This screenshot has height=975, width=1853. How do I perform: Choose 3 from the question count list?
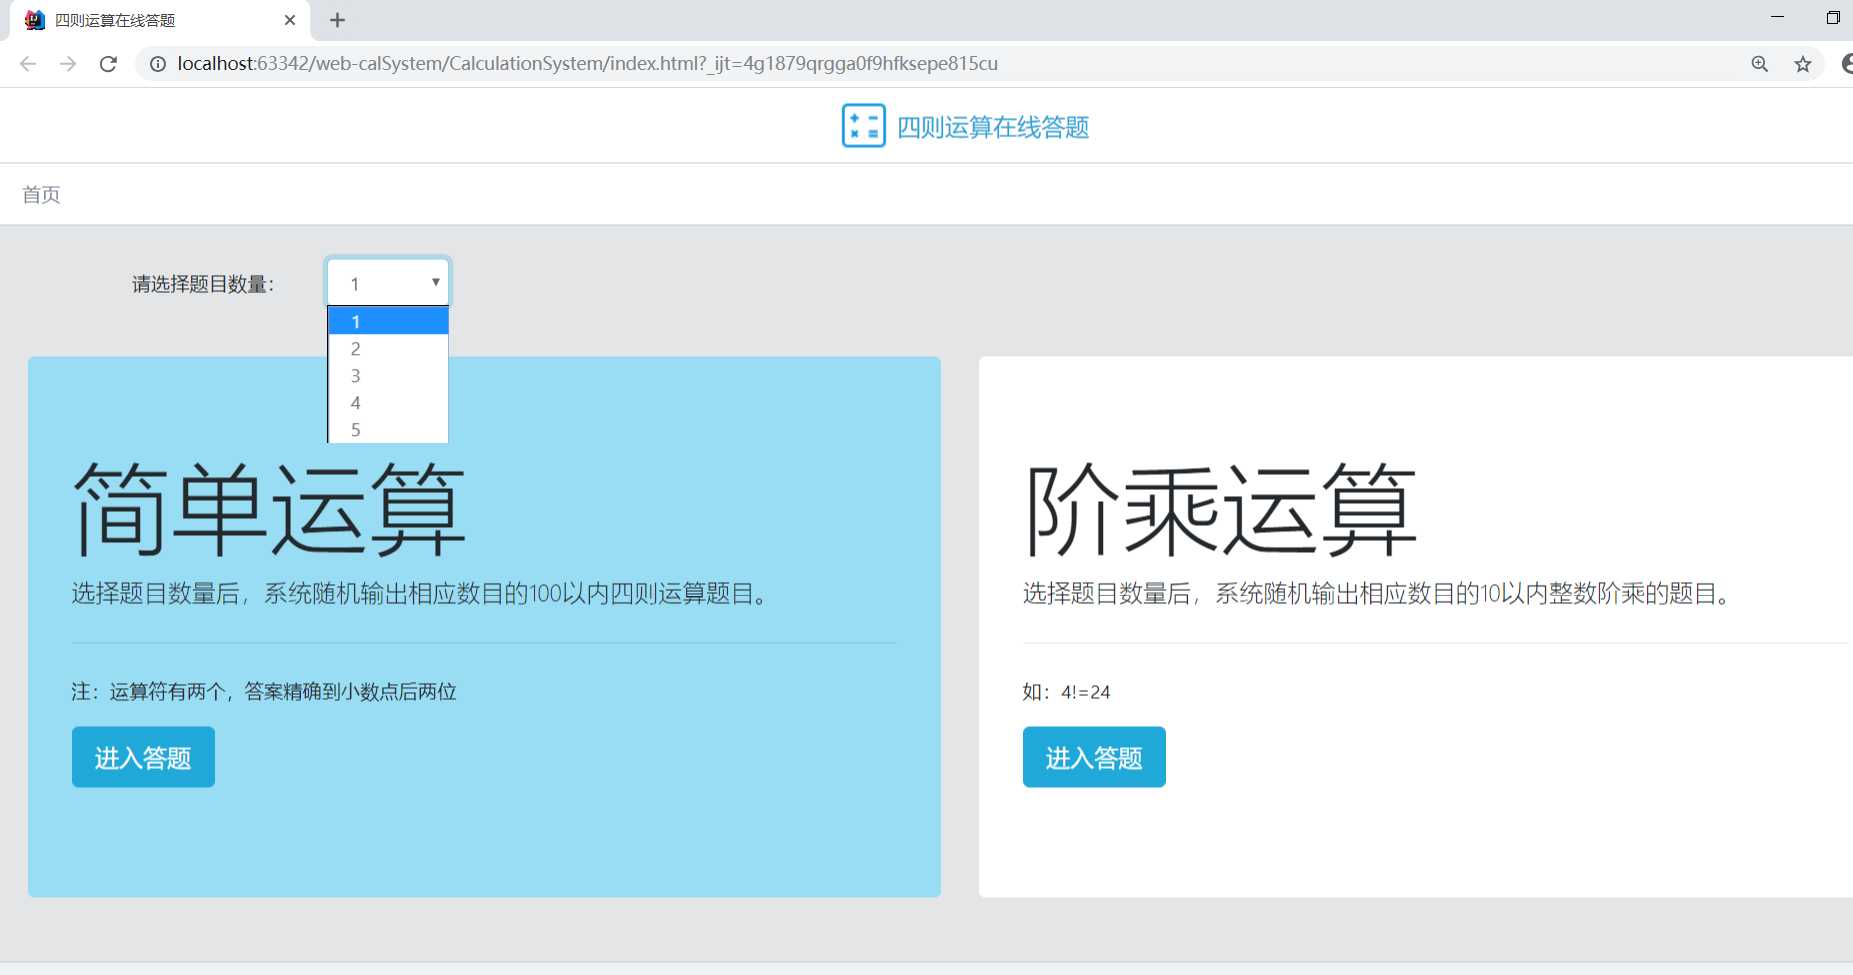click(388, 376)
